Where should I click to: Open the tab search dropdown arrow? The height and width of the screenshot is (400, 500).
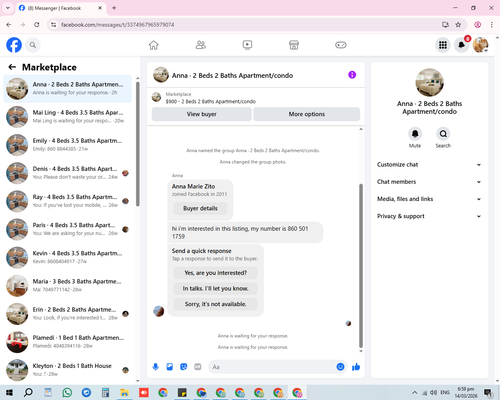pos(8,8)
